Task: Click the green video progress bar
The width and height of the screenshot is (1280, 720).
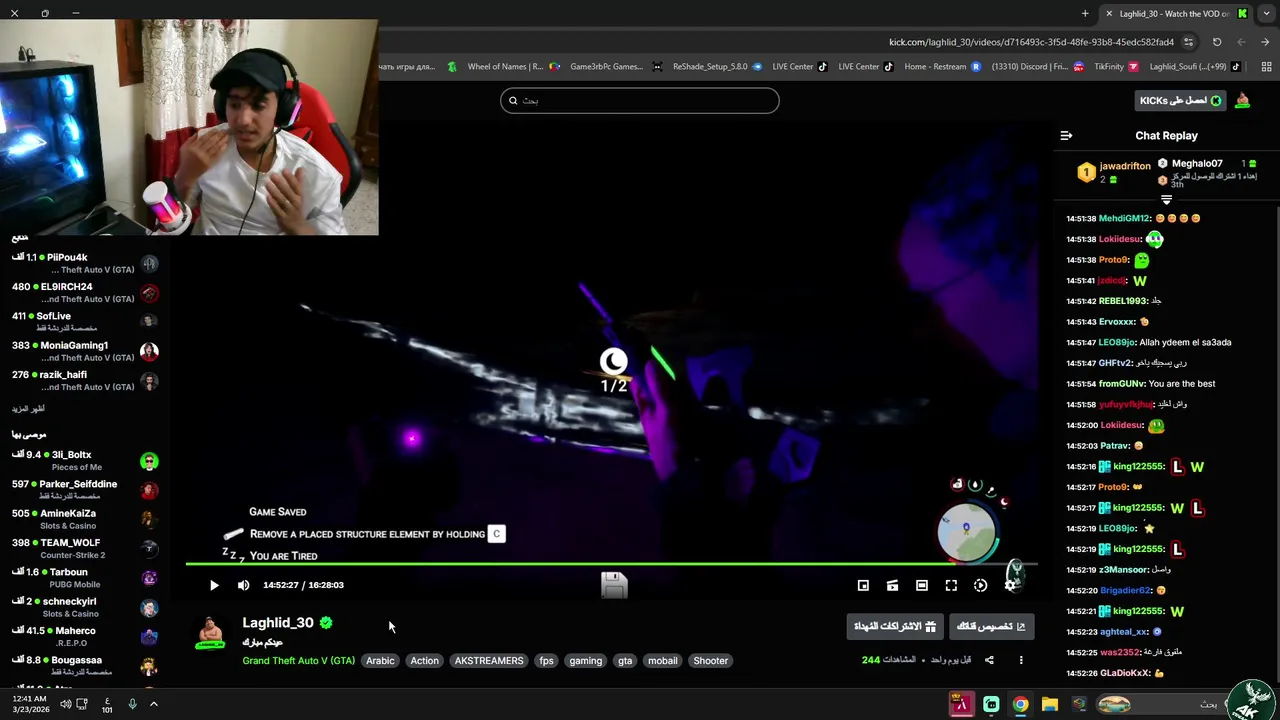Action: point(611,565)
